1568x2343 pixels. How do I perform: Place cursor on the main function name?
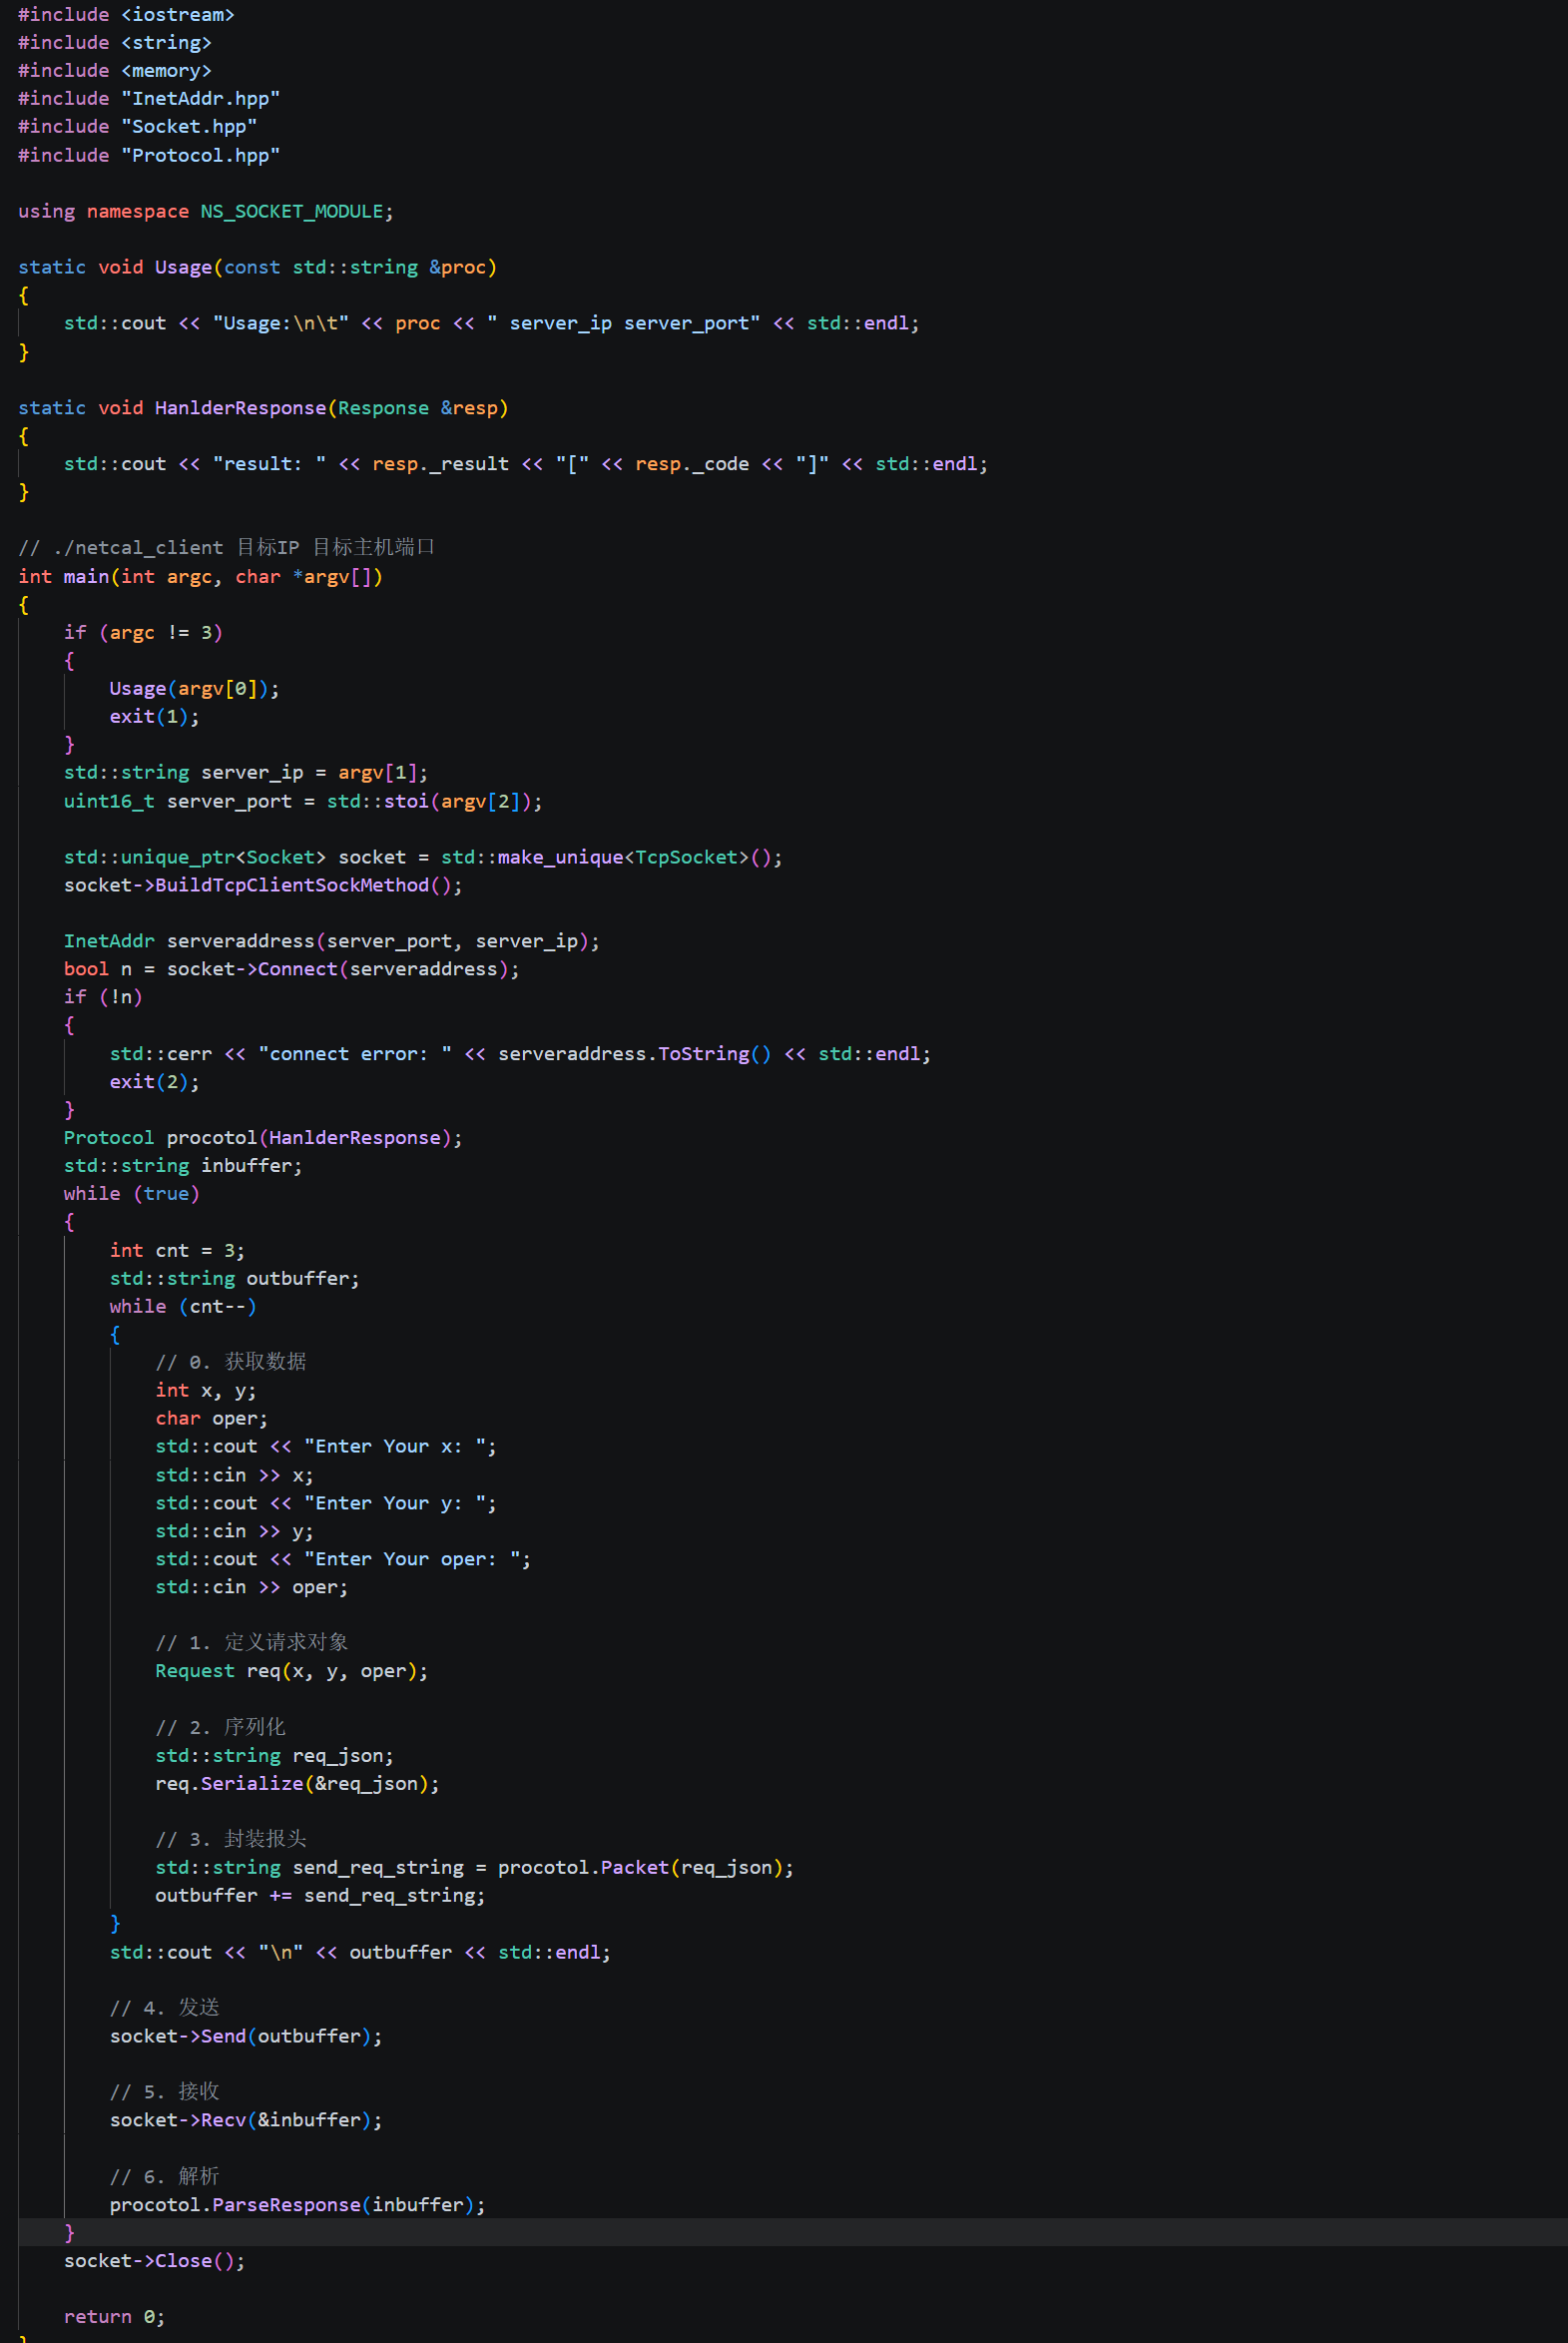click(x=87, y=577)
